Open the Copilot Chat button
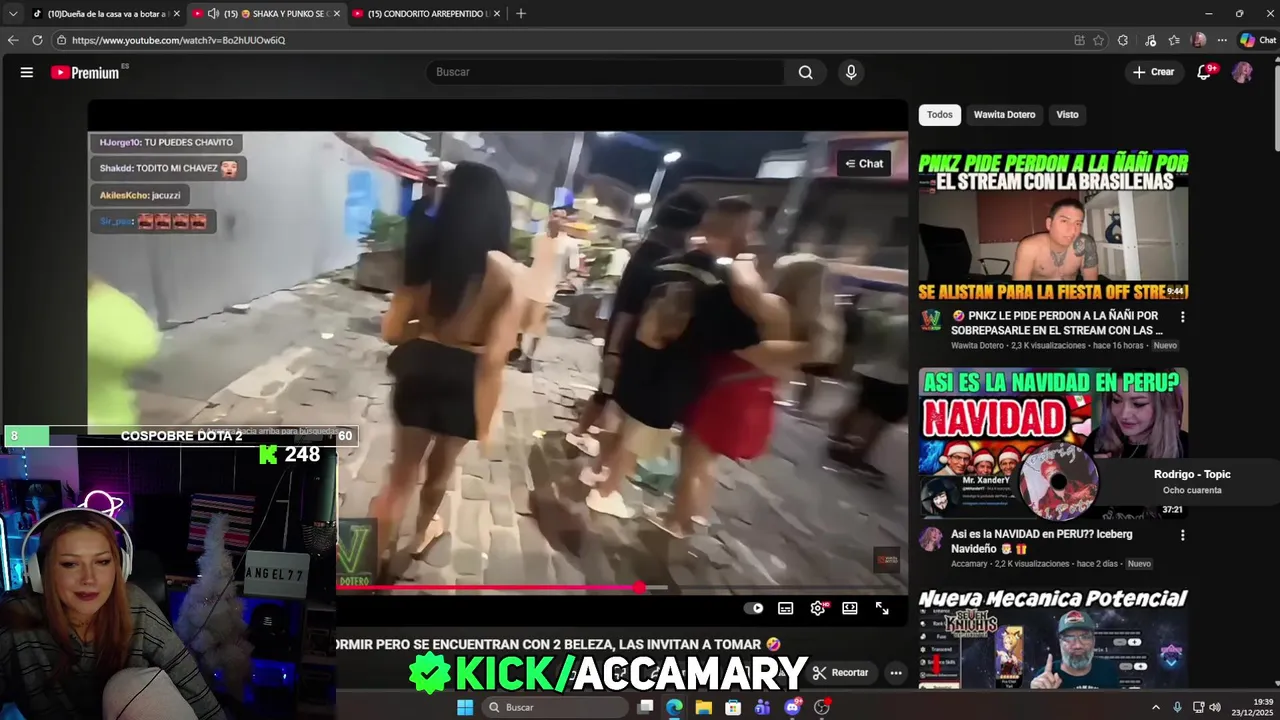The width and height of the screenshot is (1280, 720). (x=1258, y=40)
